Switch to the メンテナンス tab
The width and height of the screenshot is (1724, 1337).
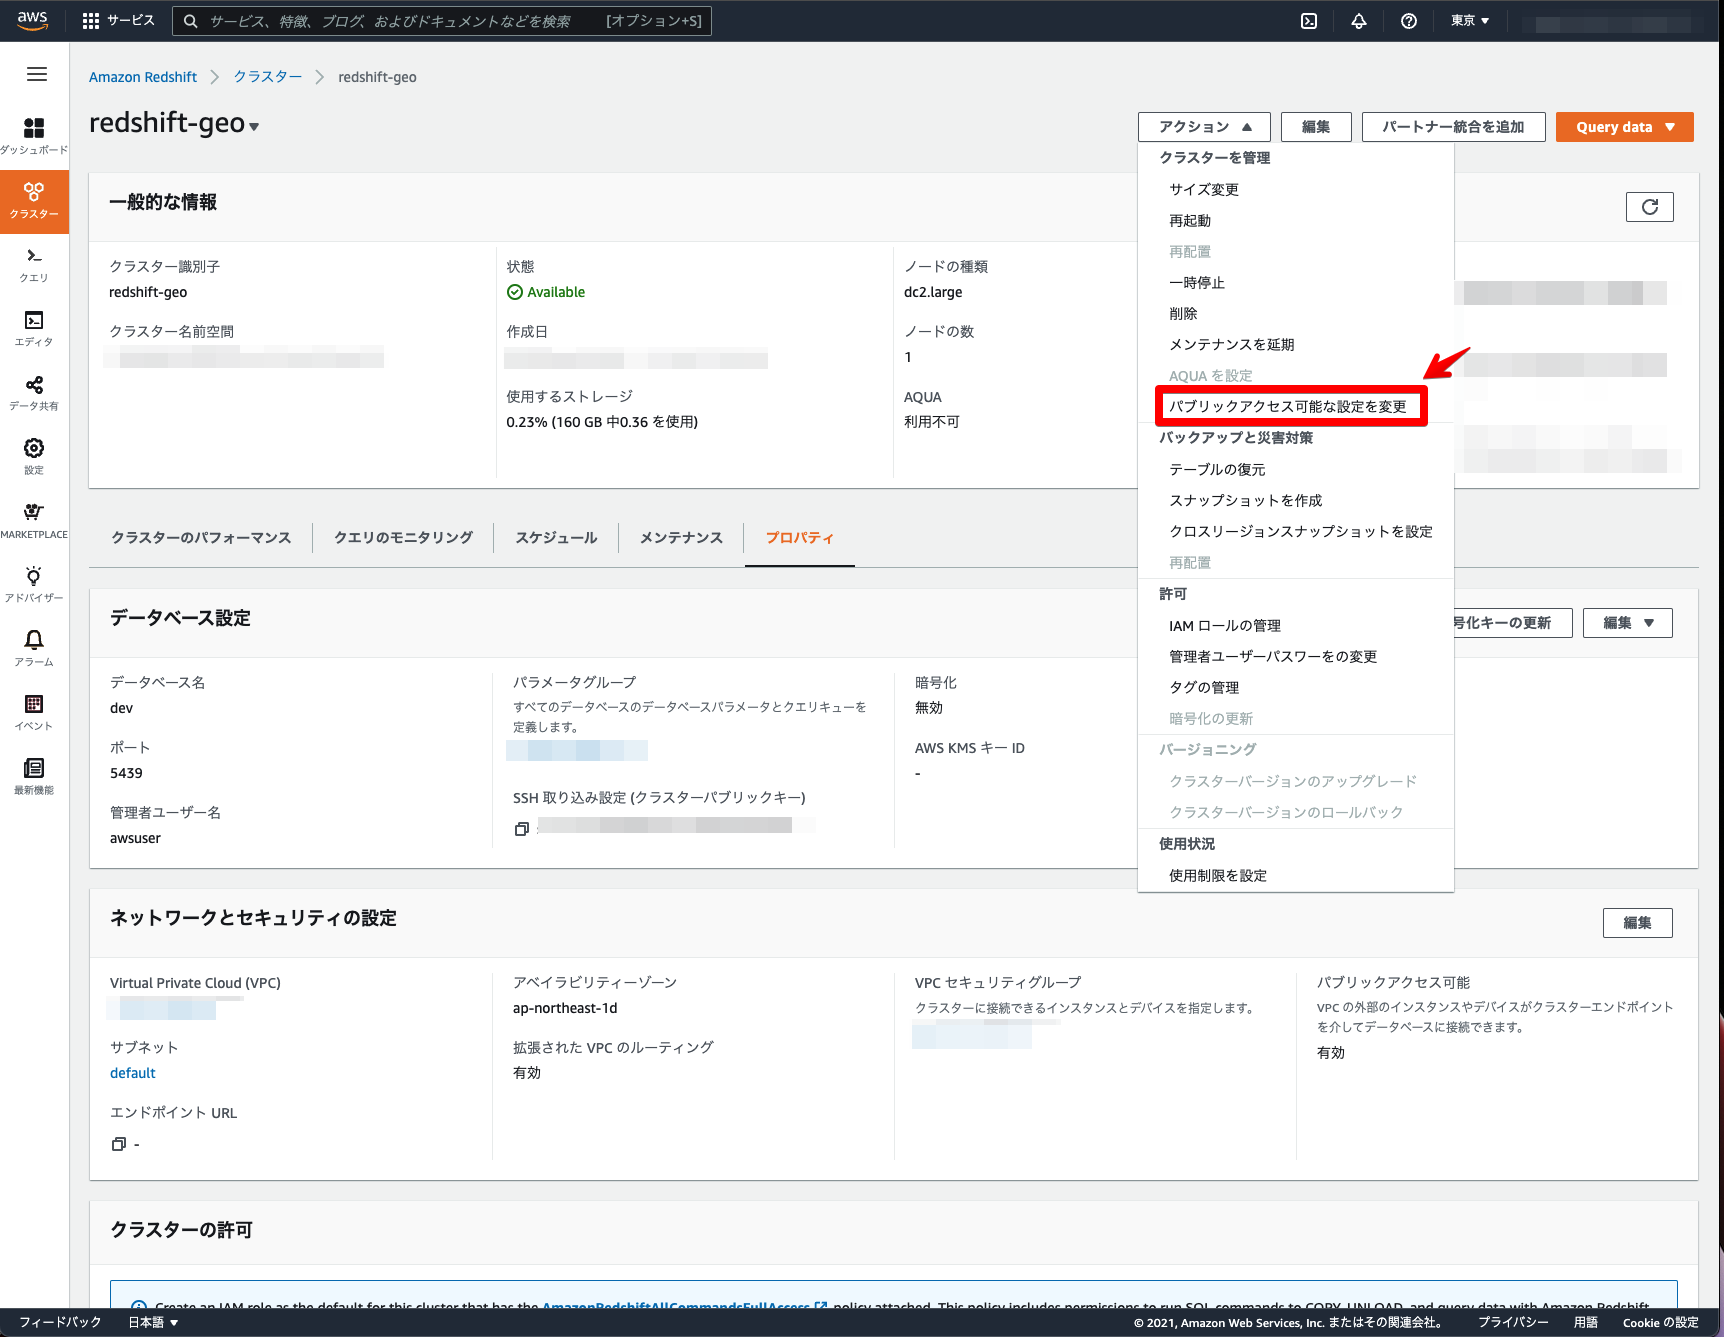pos(681,537)
